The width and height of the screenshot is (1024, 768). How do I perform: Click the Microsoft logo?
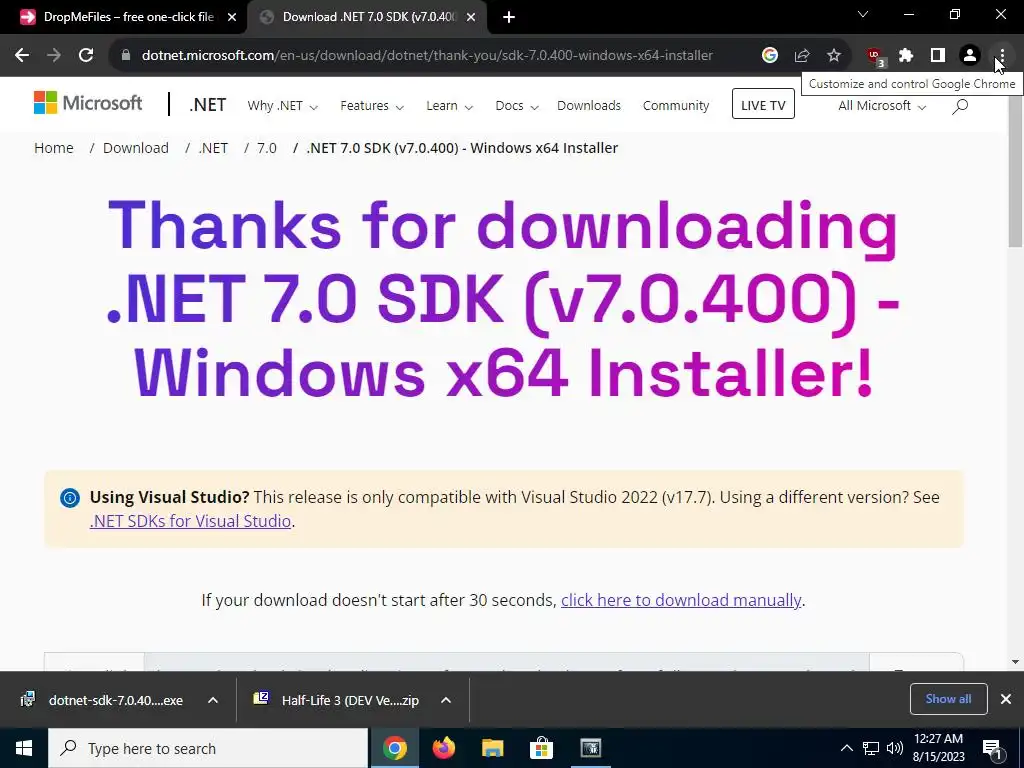pos(88,103)
